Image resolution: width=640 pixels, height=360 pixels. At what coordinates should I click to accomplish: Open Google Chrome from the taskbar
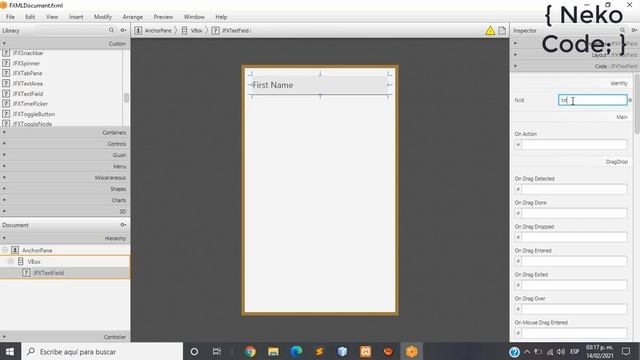click(x=250, y=351)
